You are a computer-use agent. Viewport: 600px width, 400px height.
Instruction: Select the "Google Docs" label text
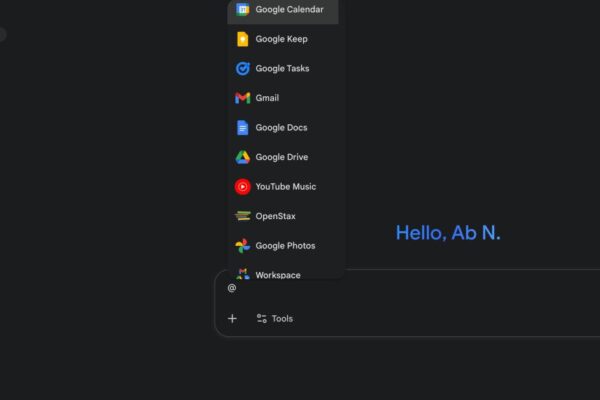coord(281,128)
